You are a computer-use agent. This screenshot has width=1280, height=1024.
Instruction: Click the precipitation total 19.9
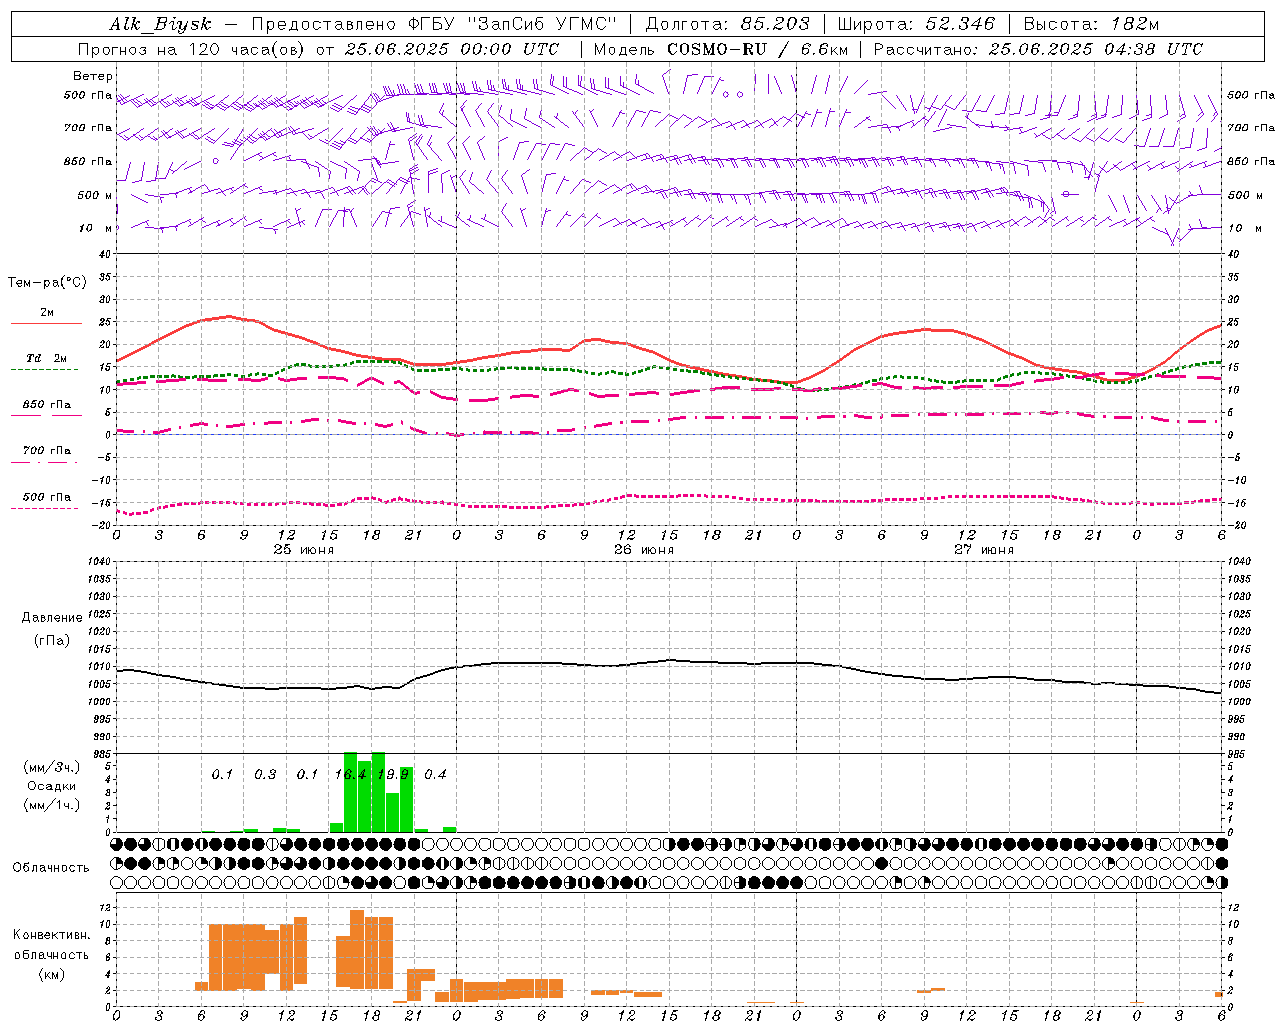[393, 774]
